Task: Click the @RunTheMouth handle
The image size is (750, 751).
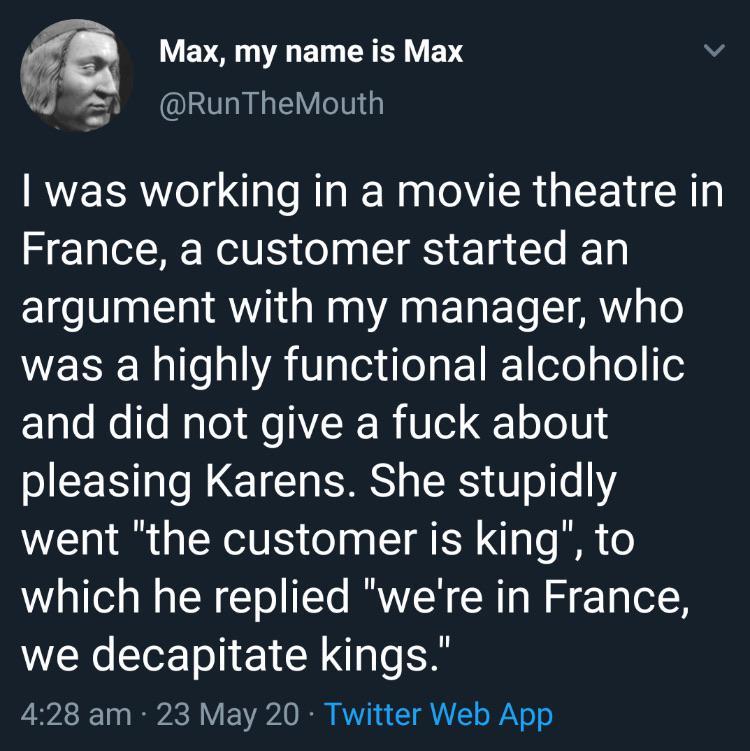Action: 271,102
